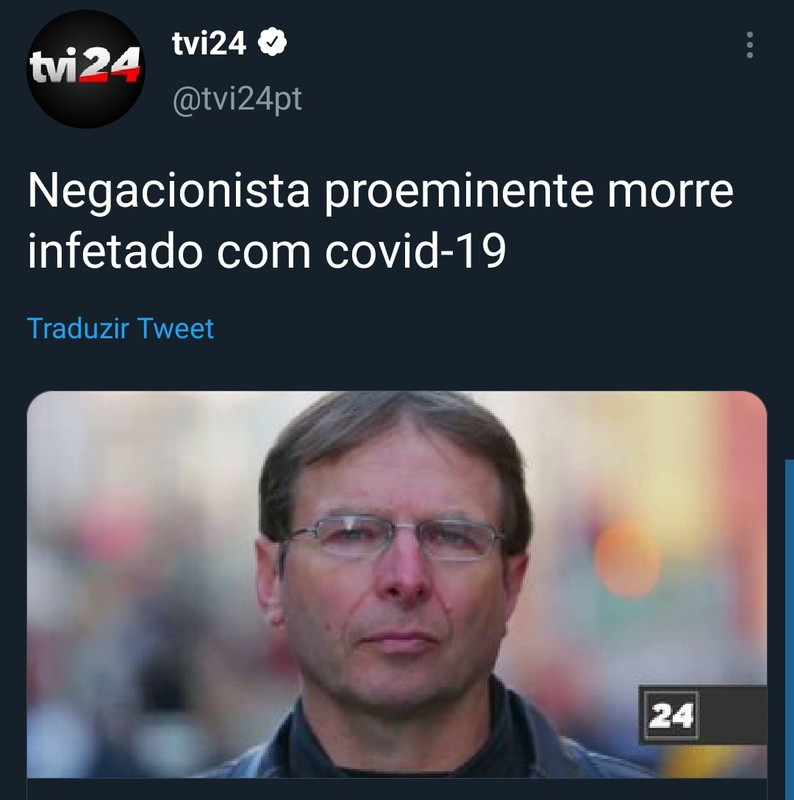Image resolution: width=794 pixels, height=800 pixels.
Task: Click the 24 channel logo on the photo
Action: 671,715
